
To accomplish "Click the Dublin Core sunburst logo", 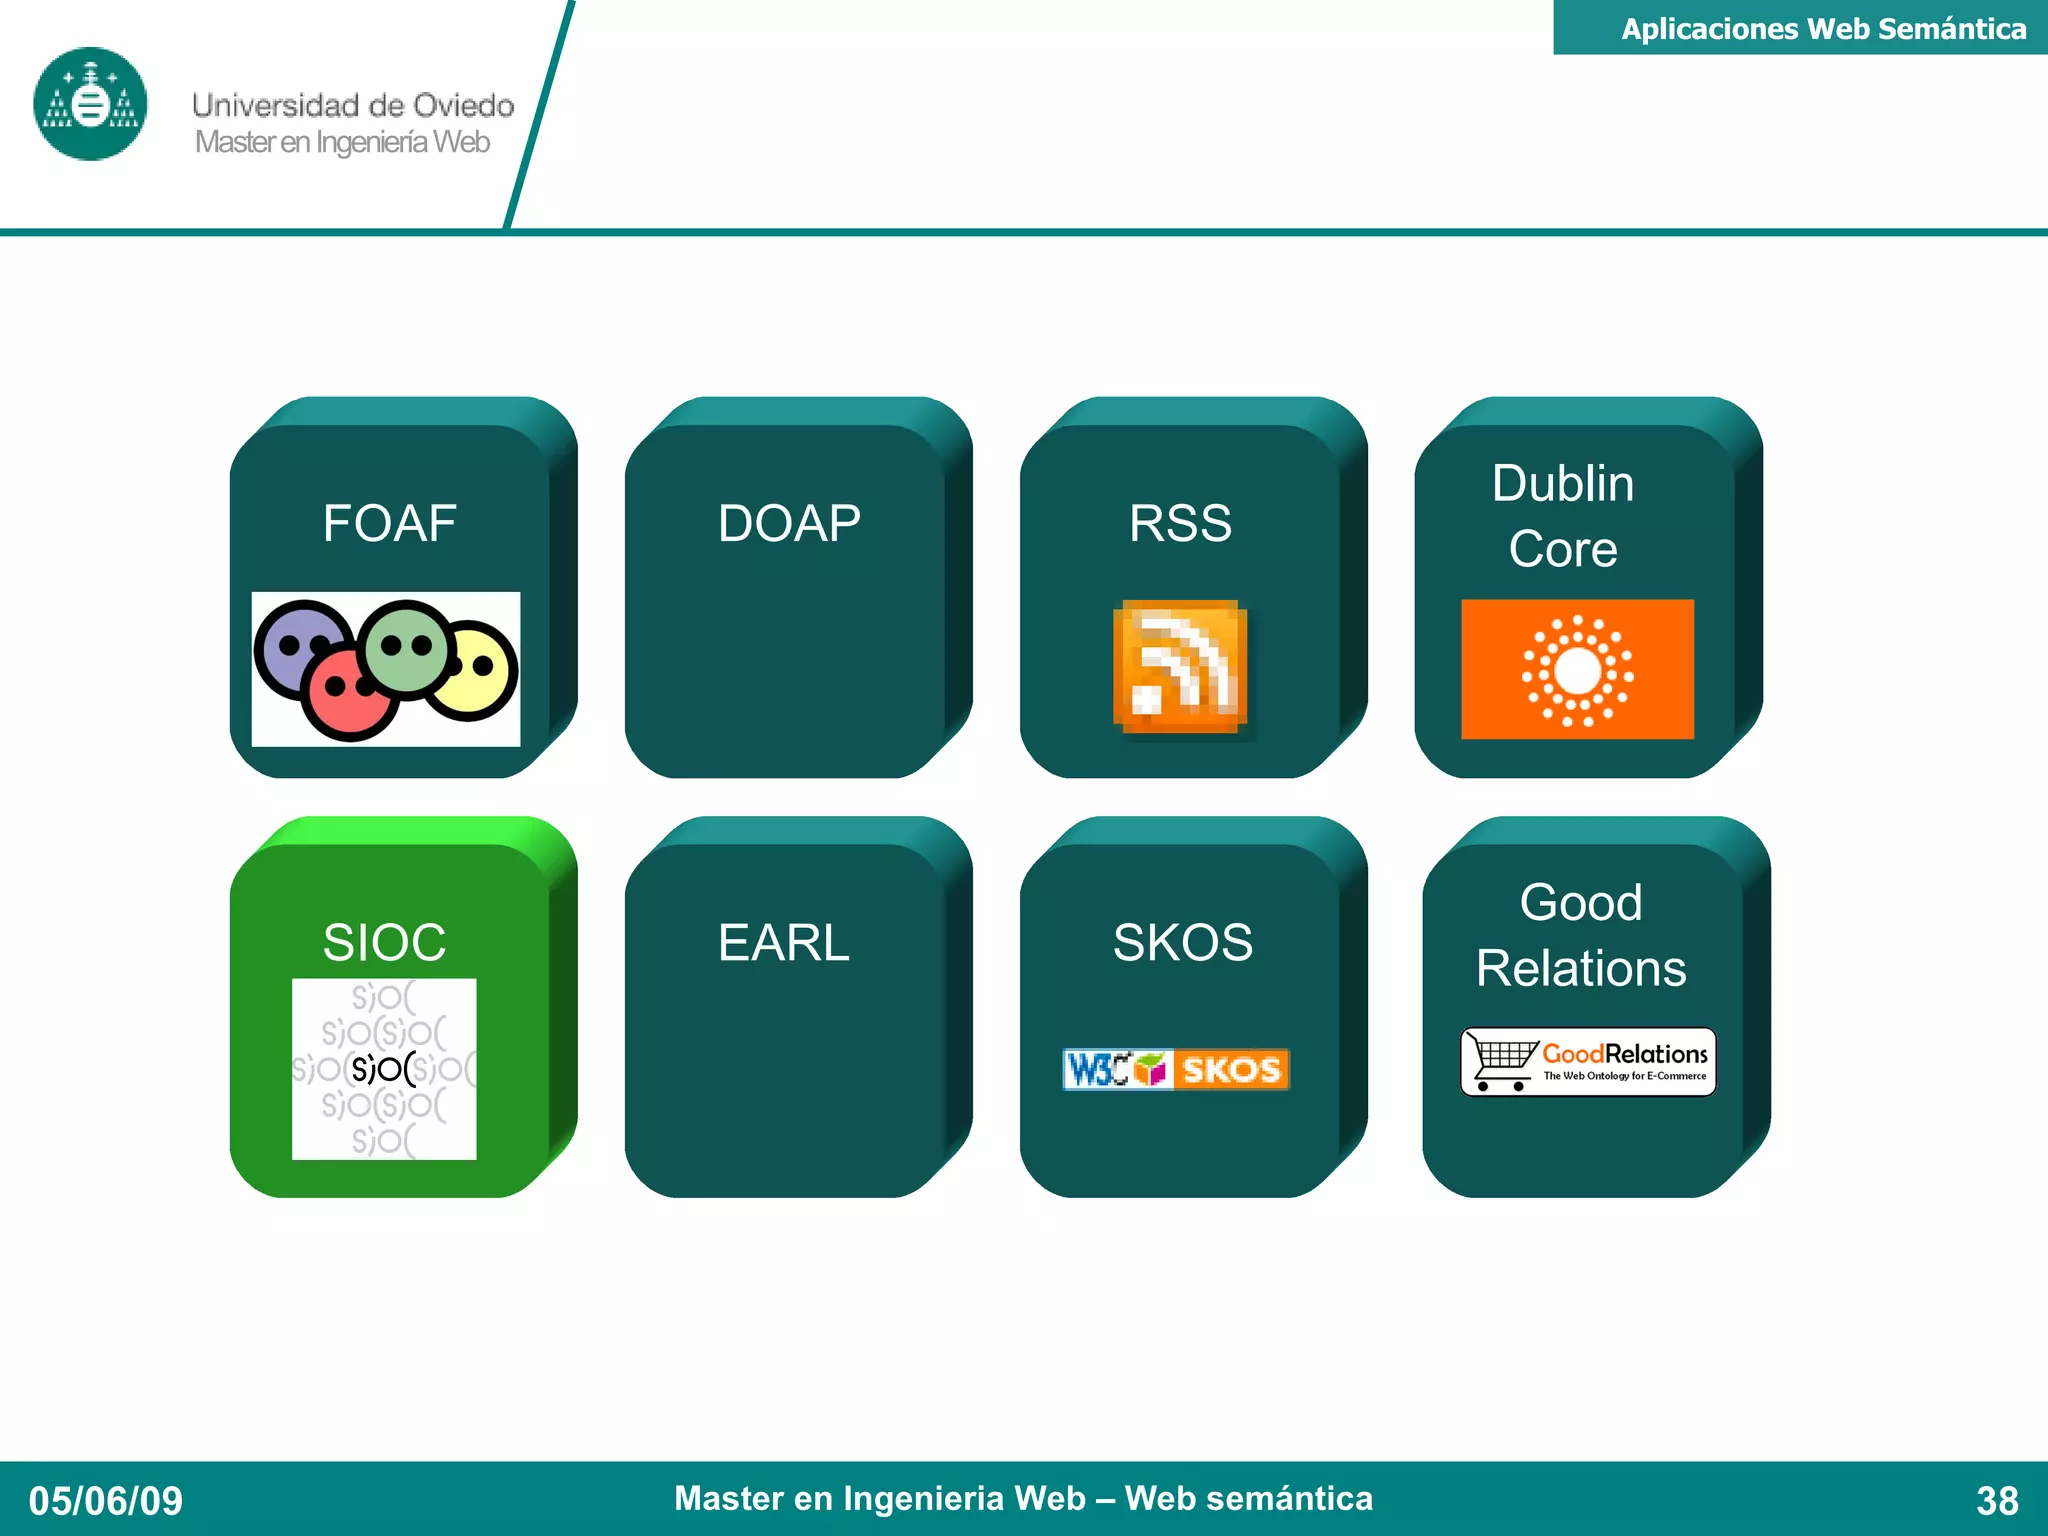I will pos(1577,669).
